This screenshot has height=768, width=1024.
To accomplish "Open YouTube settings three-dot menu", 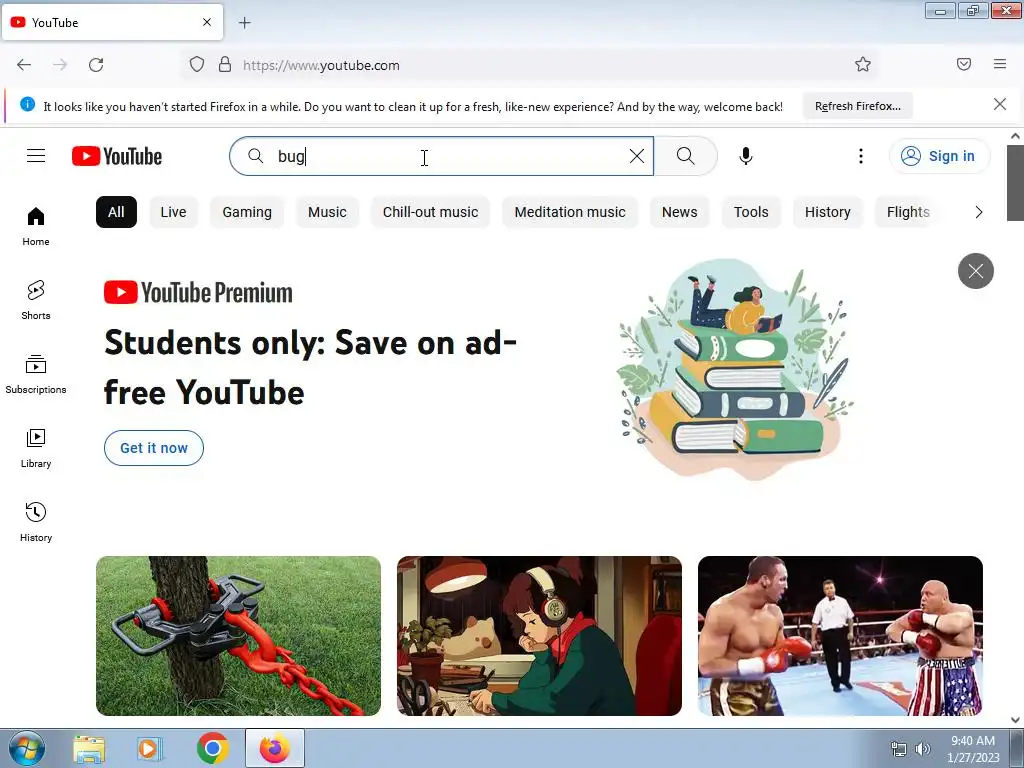I will [x=861, y=156].
